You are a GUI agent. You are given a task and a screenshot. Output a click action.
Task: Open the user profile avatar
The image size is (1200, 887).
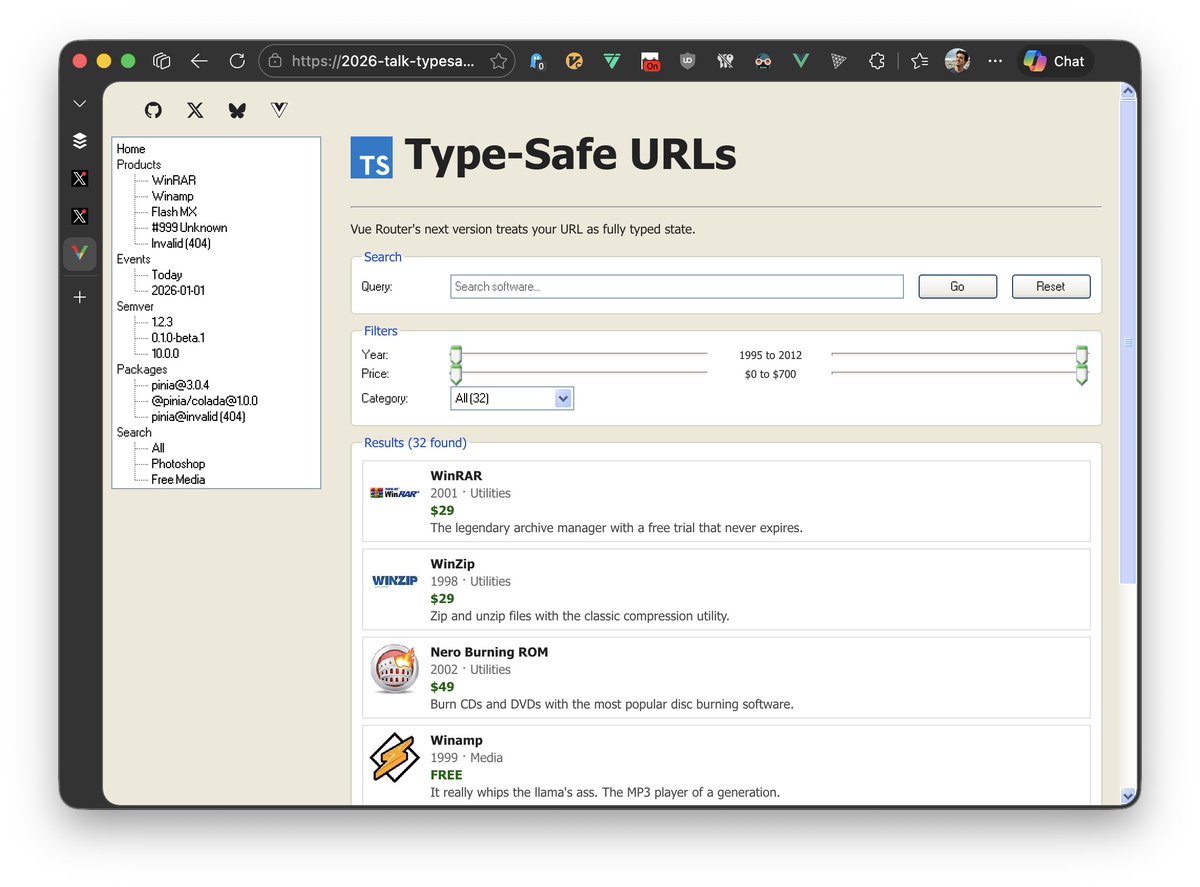pyautogui.click(x=957, y=61)
